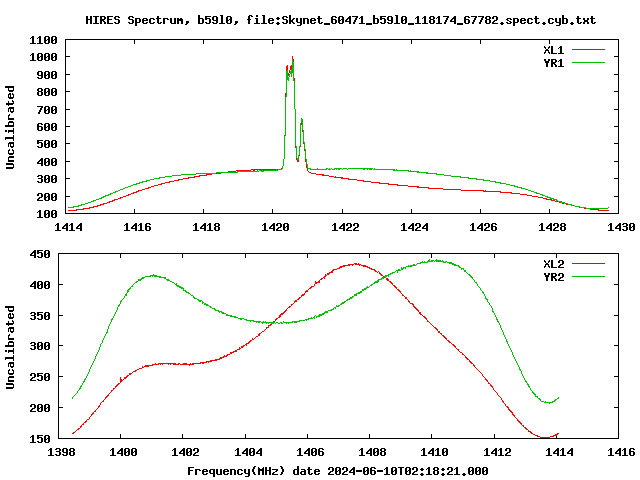Click the green YR2 legend line sample
The image size is (640, 480).
588,277
